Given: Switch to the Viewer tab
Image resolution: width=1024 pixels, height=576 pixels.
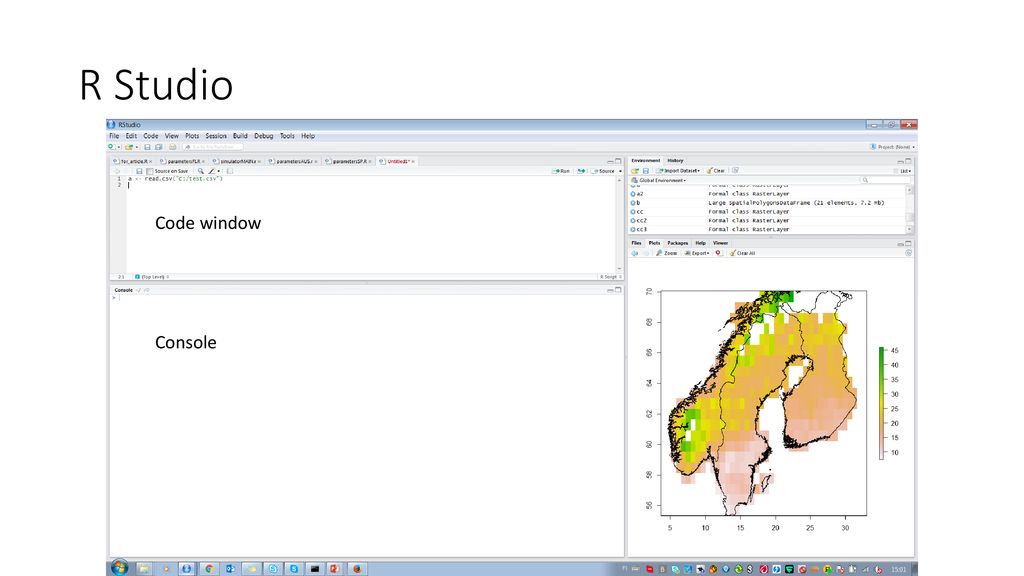Looking at the screenshot, I should pos(720,243).
